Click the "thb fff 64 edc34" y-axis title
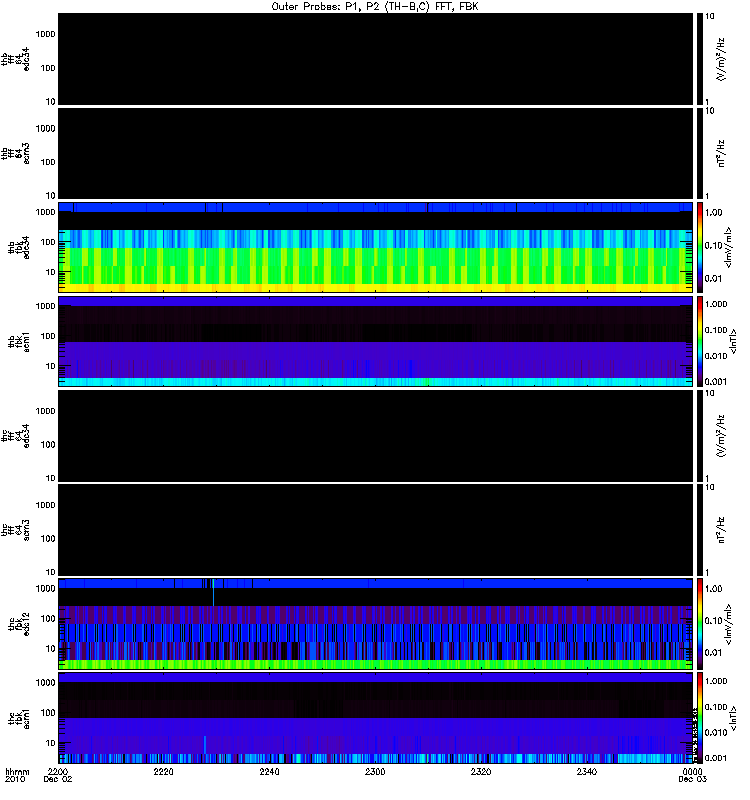Image resolution: width=750 pixels, height=800 pixels. click(x=15, y=59)
